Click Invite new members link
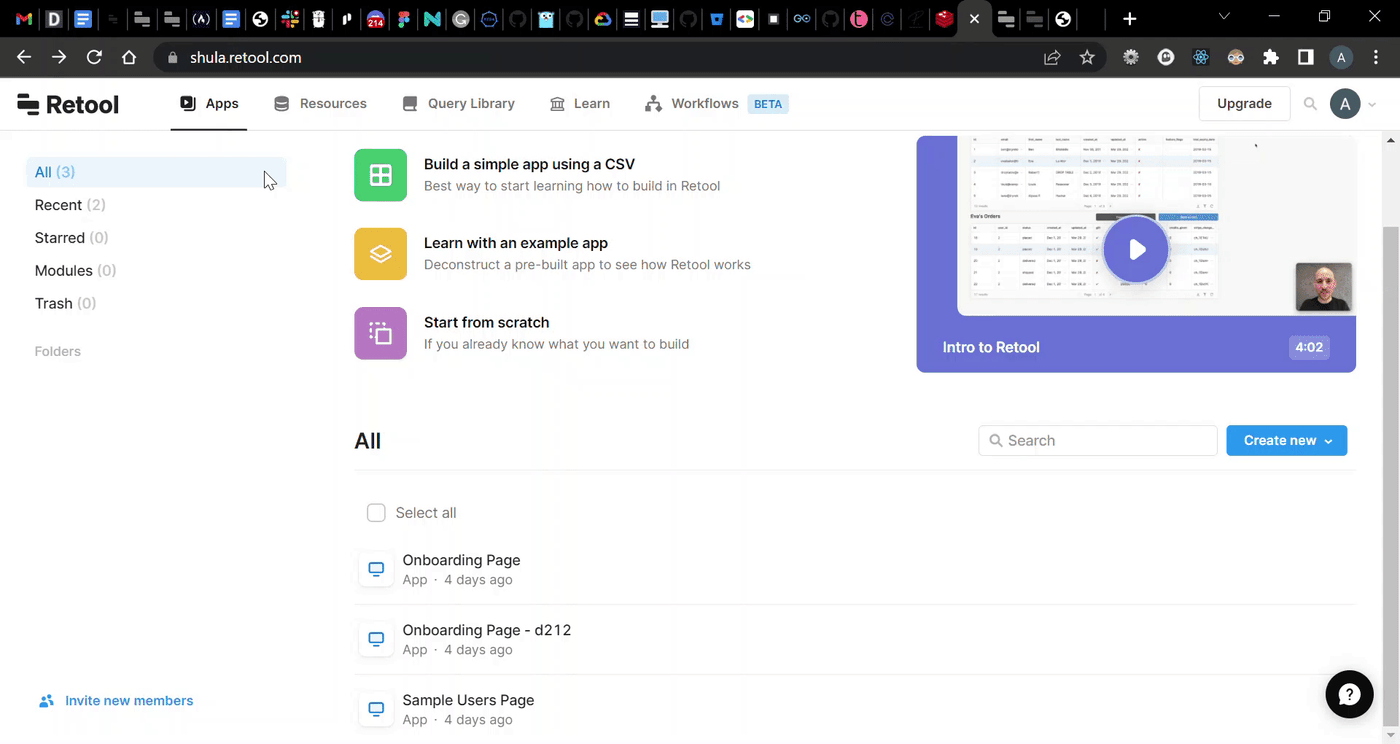The width and height of the screenshot is (1400, 744). pyautogui.click(x=129, y=701)
